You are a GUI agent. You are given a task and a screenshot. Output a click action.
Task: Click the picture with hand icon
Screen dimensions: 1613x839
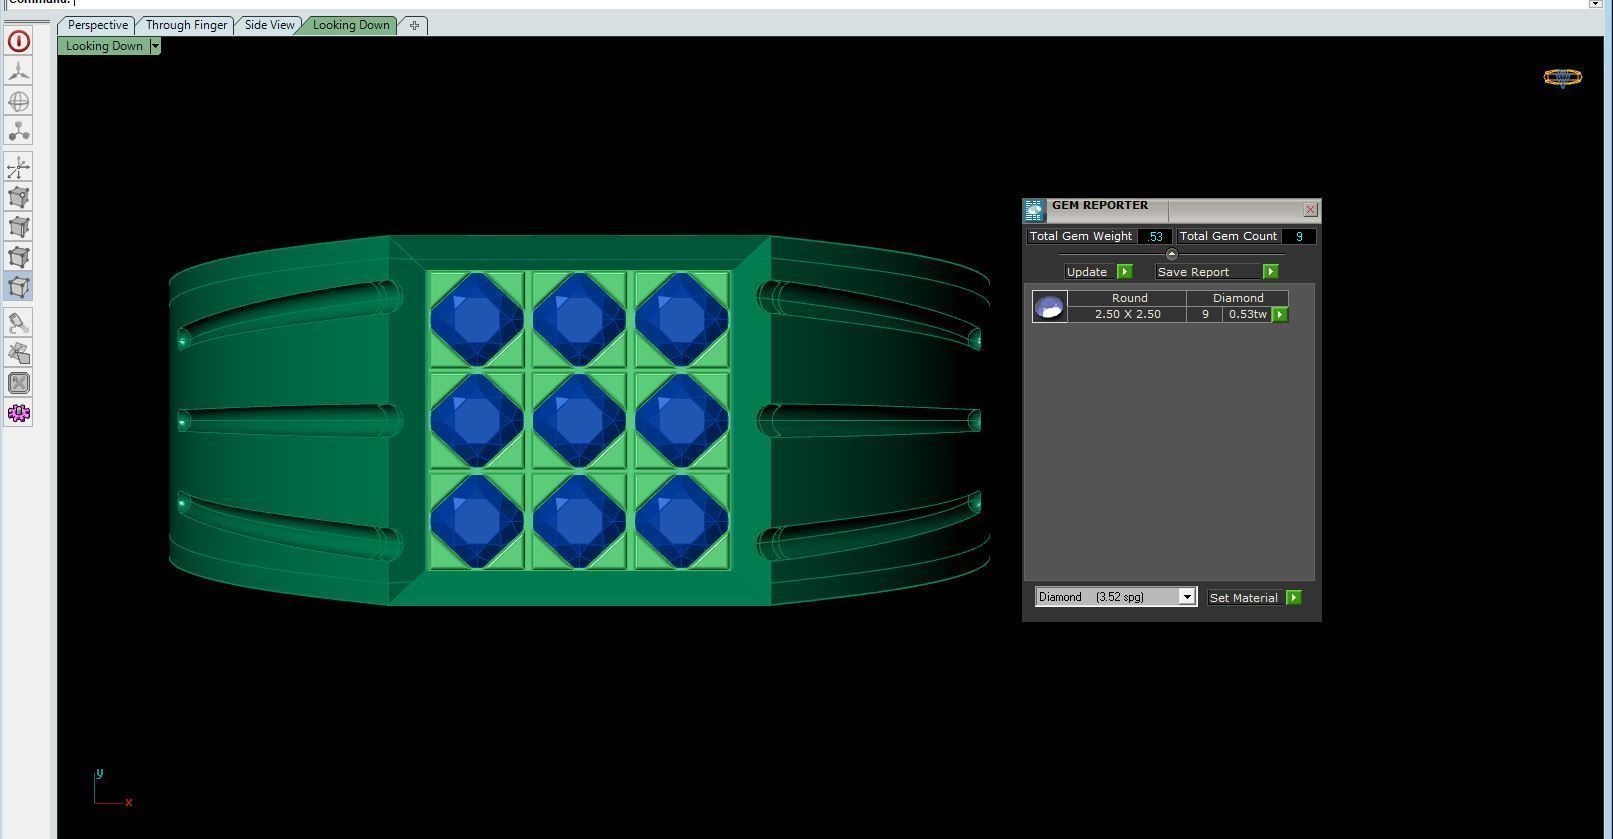click(18, 353)
